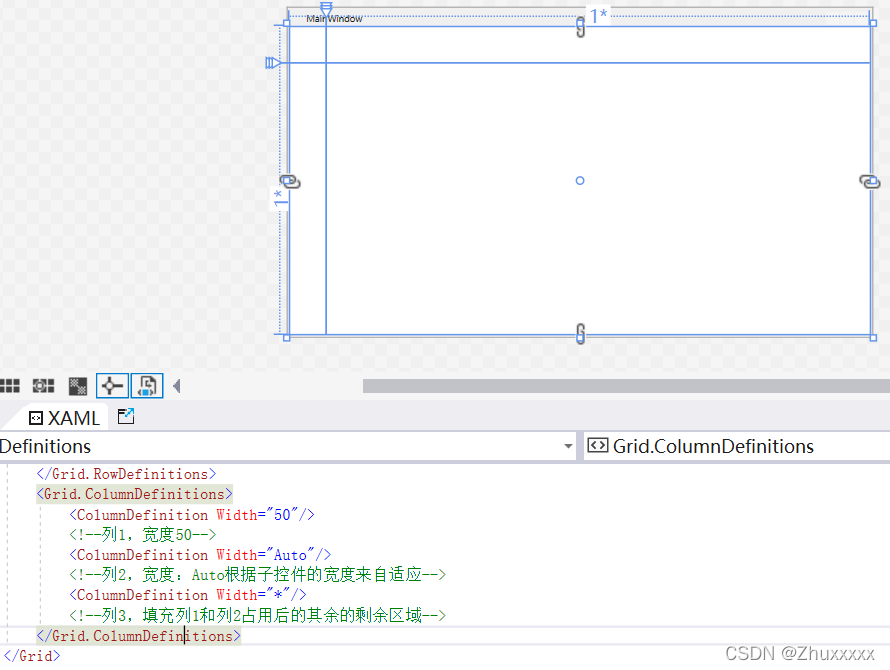Click the XAML tab document icon
The height and width of the screenshot is (670, 890).
click(x=37, y=417)
